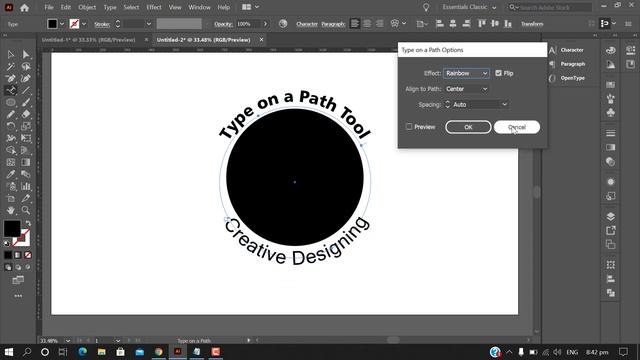Click the Opacity 100% field
640x360 pixels.
pyautogui.click(x=249, y=24)
